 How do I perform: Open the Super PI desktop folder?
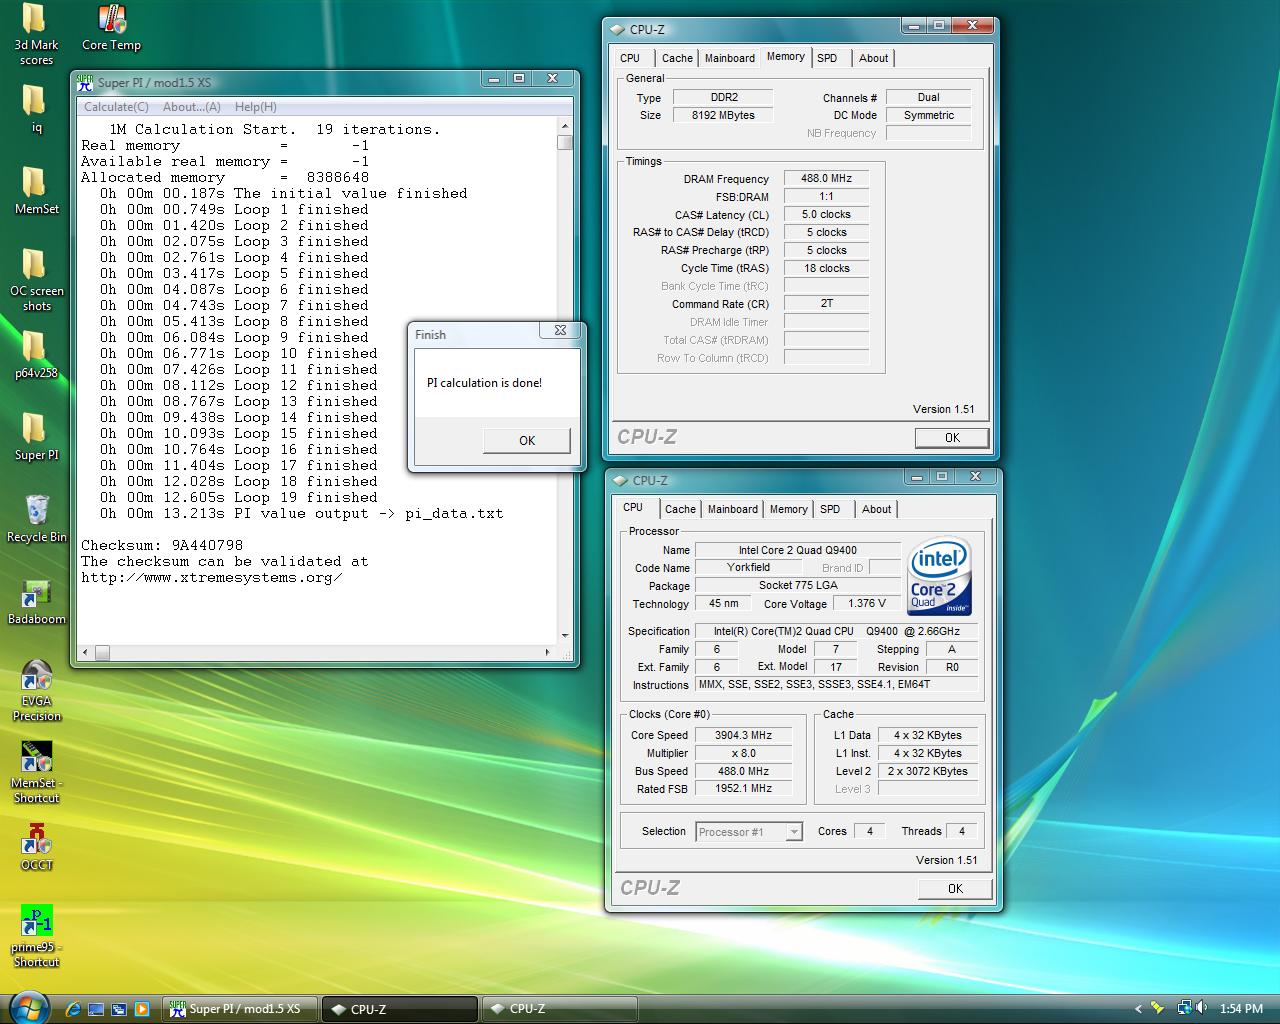(36, 436)
